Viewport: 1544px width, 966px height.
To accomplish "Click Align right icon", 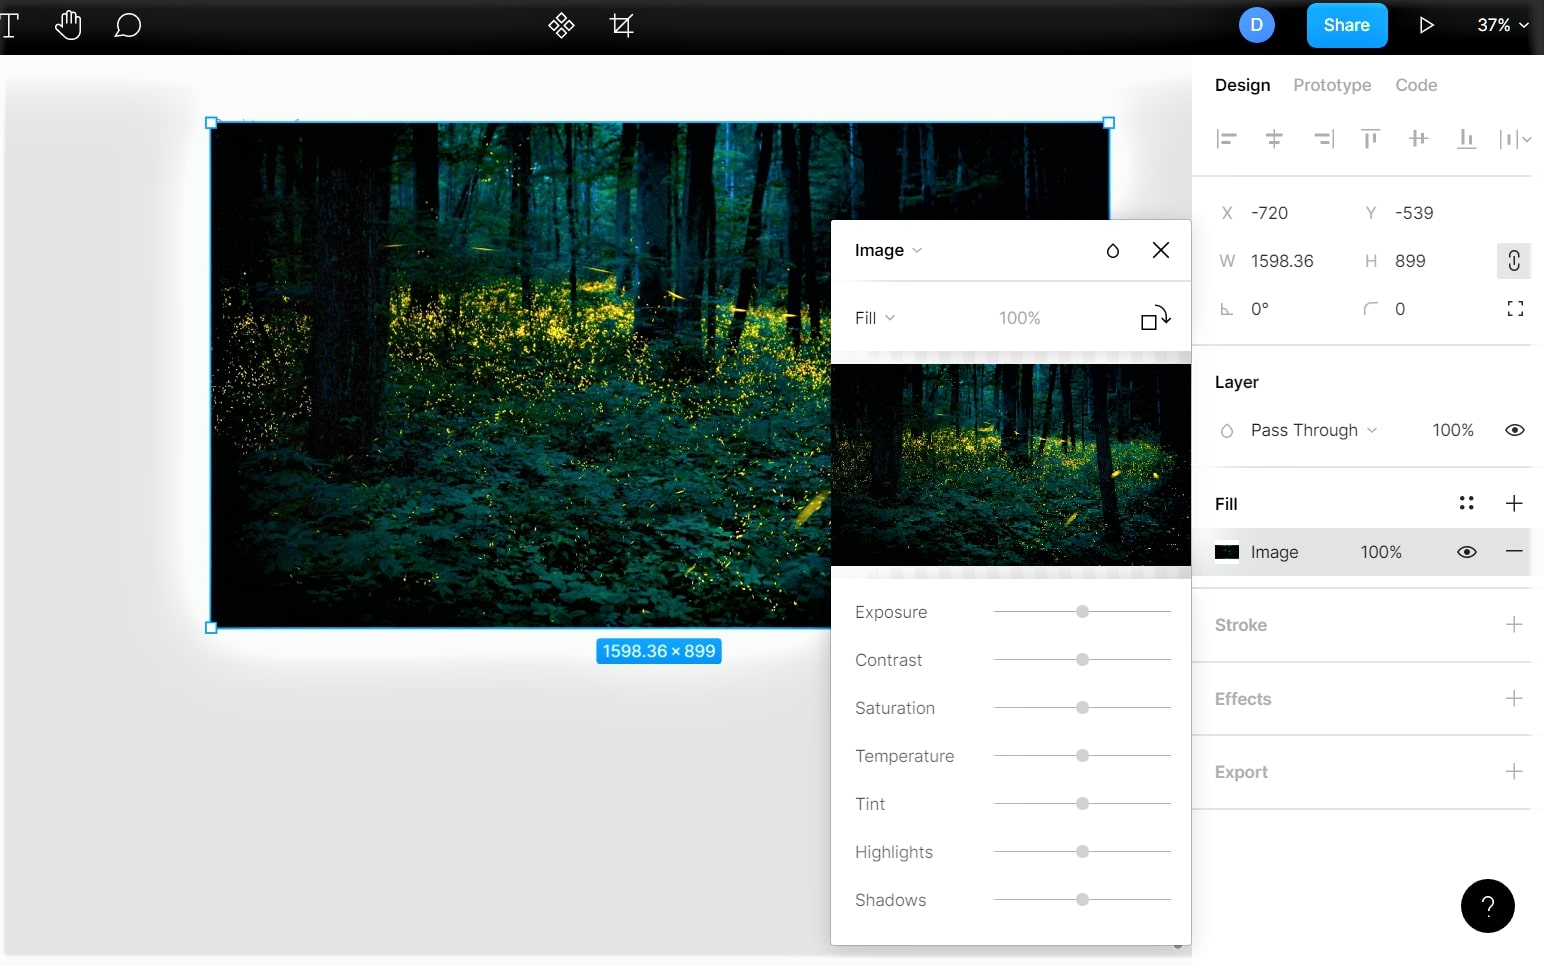I will pos(1323,139).
